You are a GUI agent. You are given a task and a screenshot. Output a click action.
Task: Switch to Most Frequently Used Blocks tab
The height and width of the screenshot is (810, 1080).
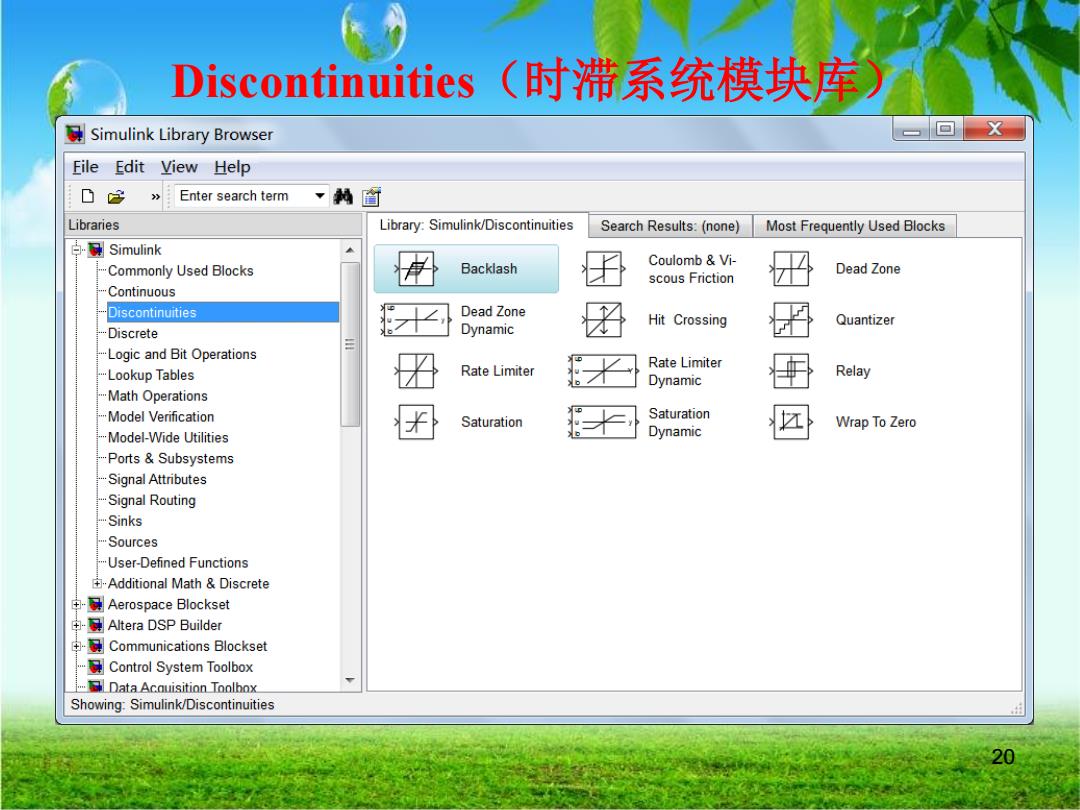[x=855, y=226]
